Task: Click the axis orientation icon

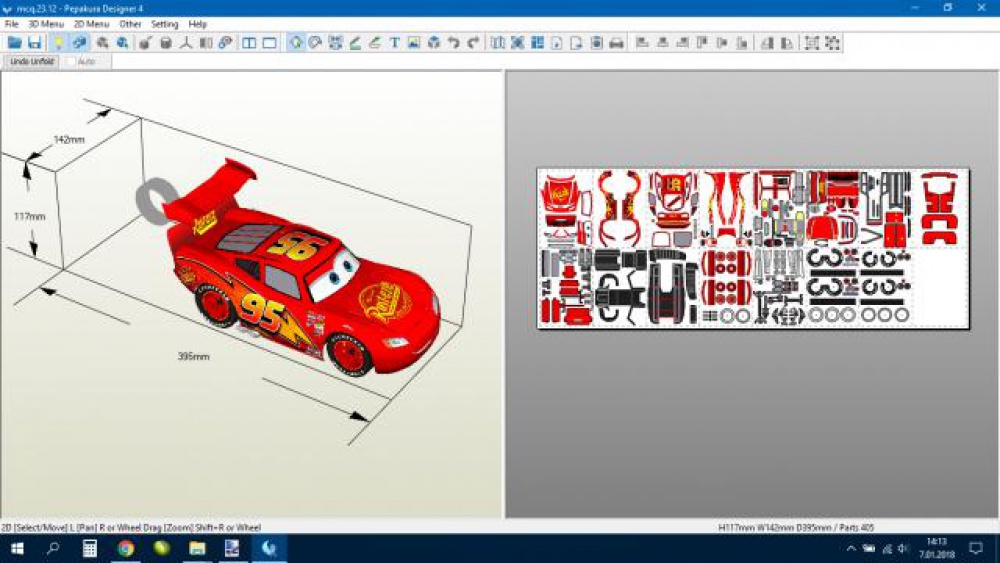Action: (x=186, y=43)
